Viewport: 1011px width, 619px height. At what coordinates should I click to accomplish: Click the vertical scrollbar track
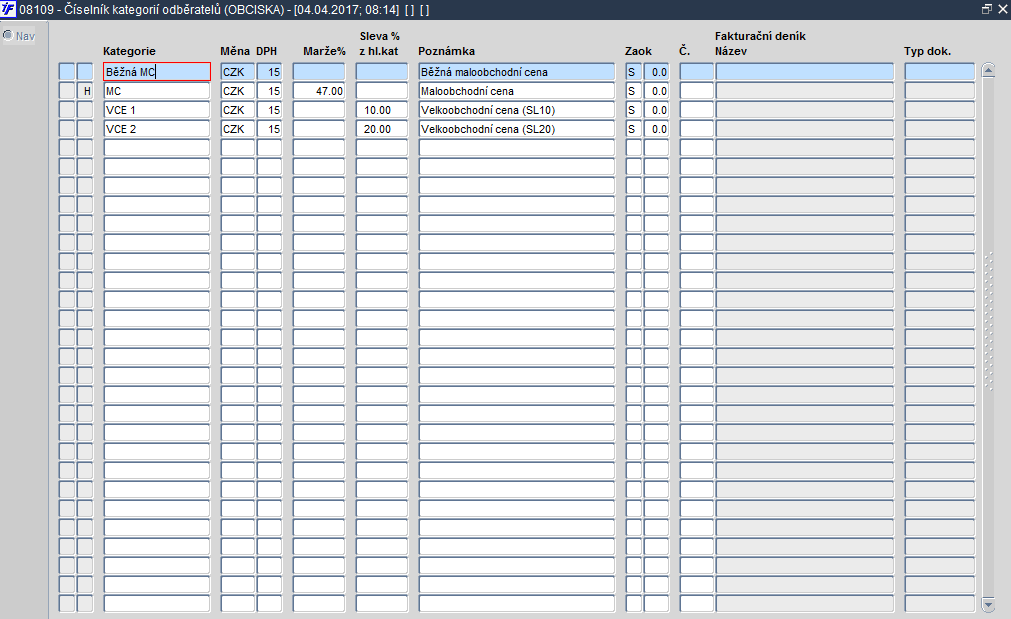988,337
